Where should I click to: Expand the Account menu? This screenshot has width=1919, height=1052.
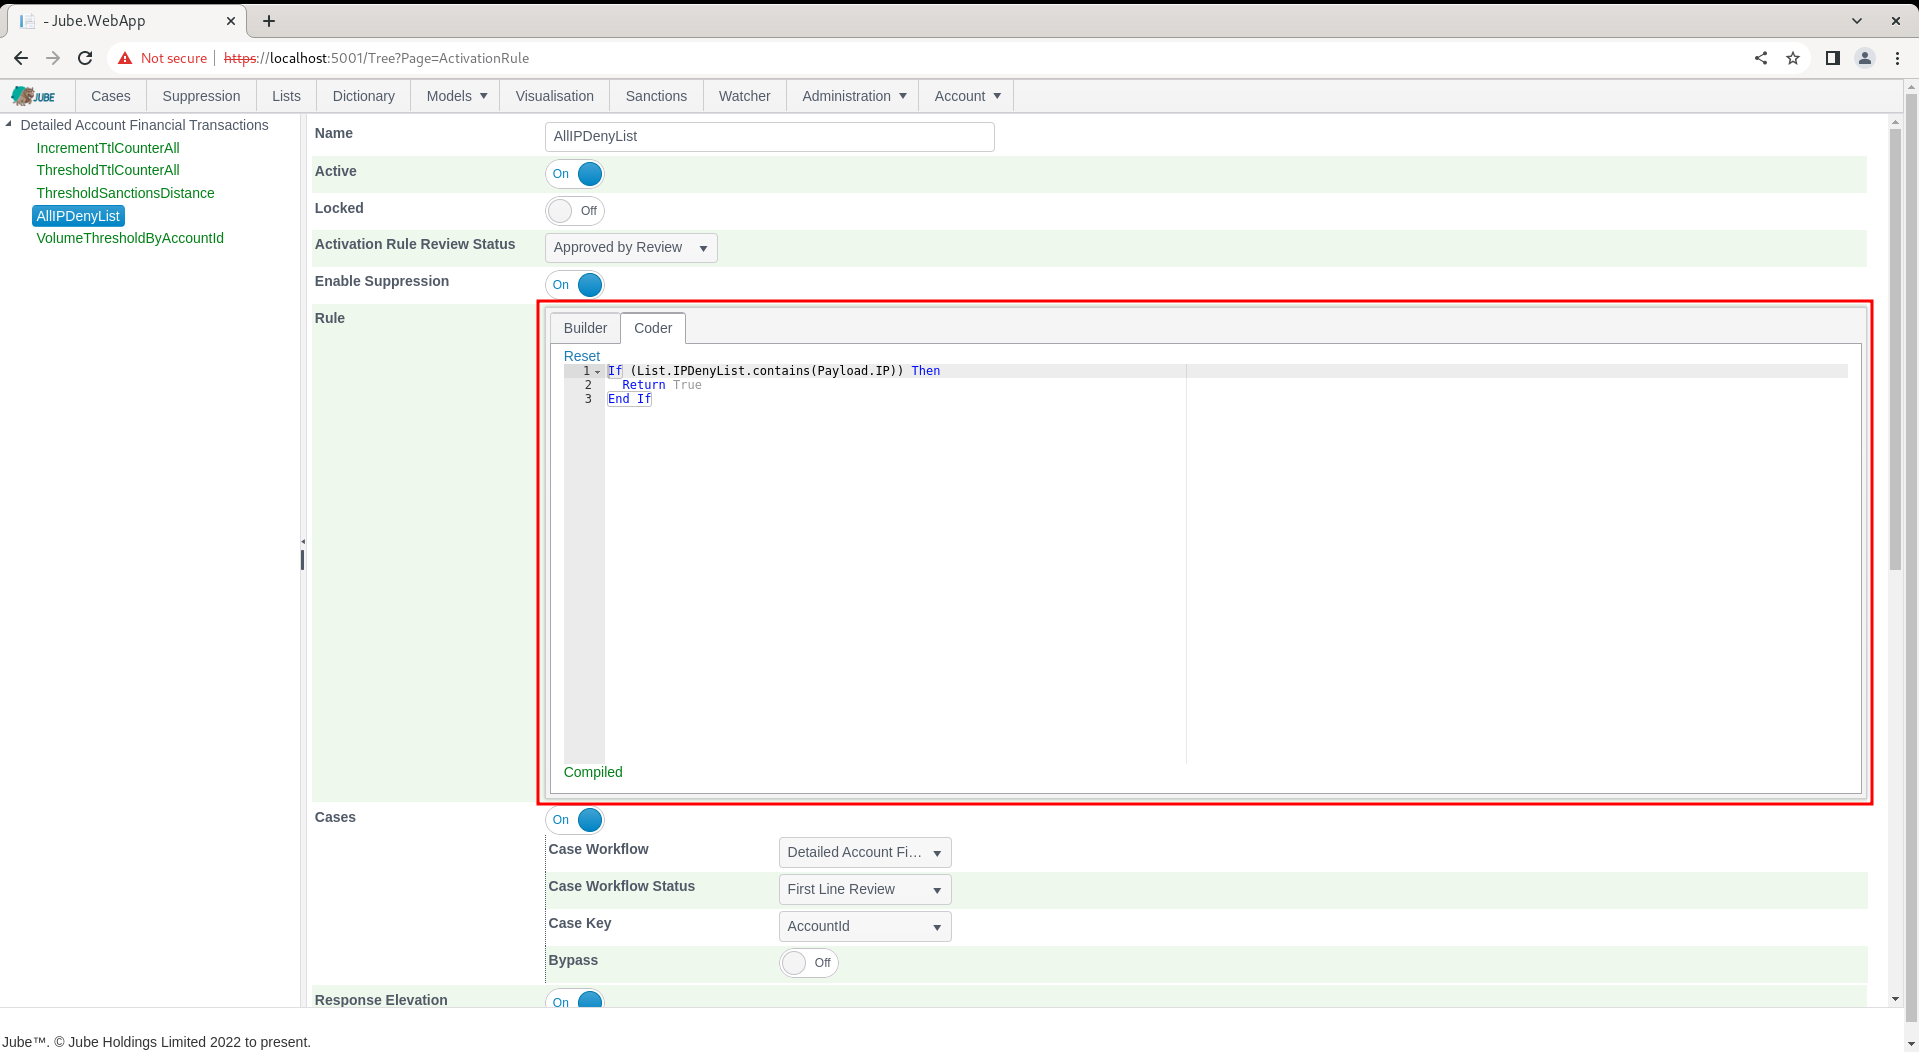pos(966,96)
